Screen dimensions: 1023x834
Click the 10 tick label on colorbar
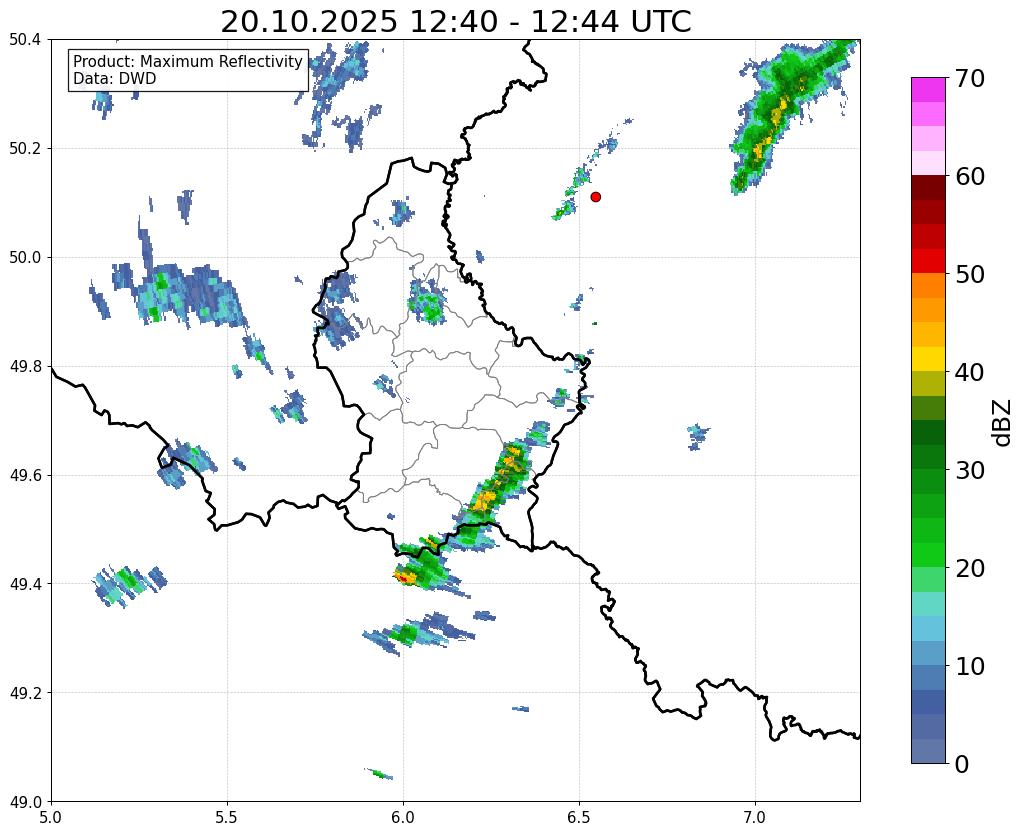tap(969, 666)
